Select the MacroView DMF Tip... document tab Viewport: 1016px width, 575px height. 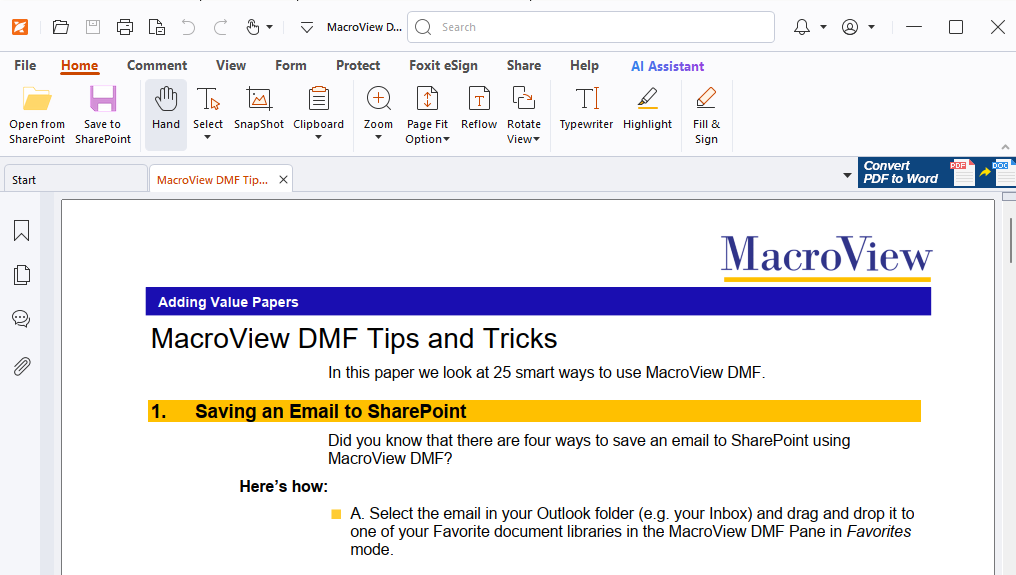[x=212, y=180]
